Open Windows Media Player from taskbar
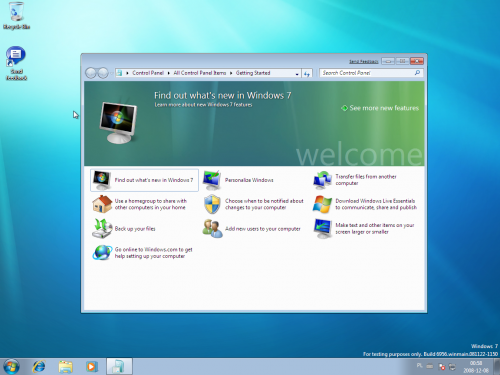Image resolution: width=500 pixels, height=375 pixels. tap(92, 367)
